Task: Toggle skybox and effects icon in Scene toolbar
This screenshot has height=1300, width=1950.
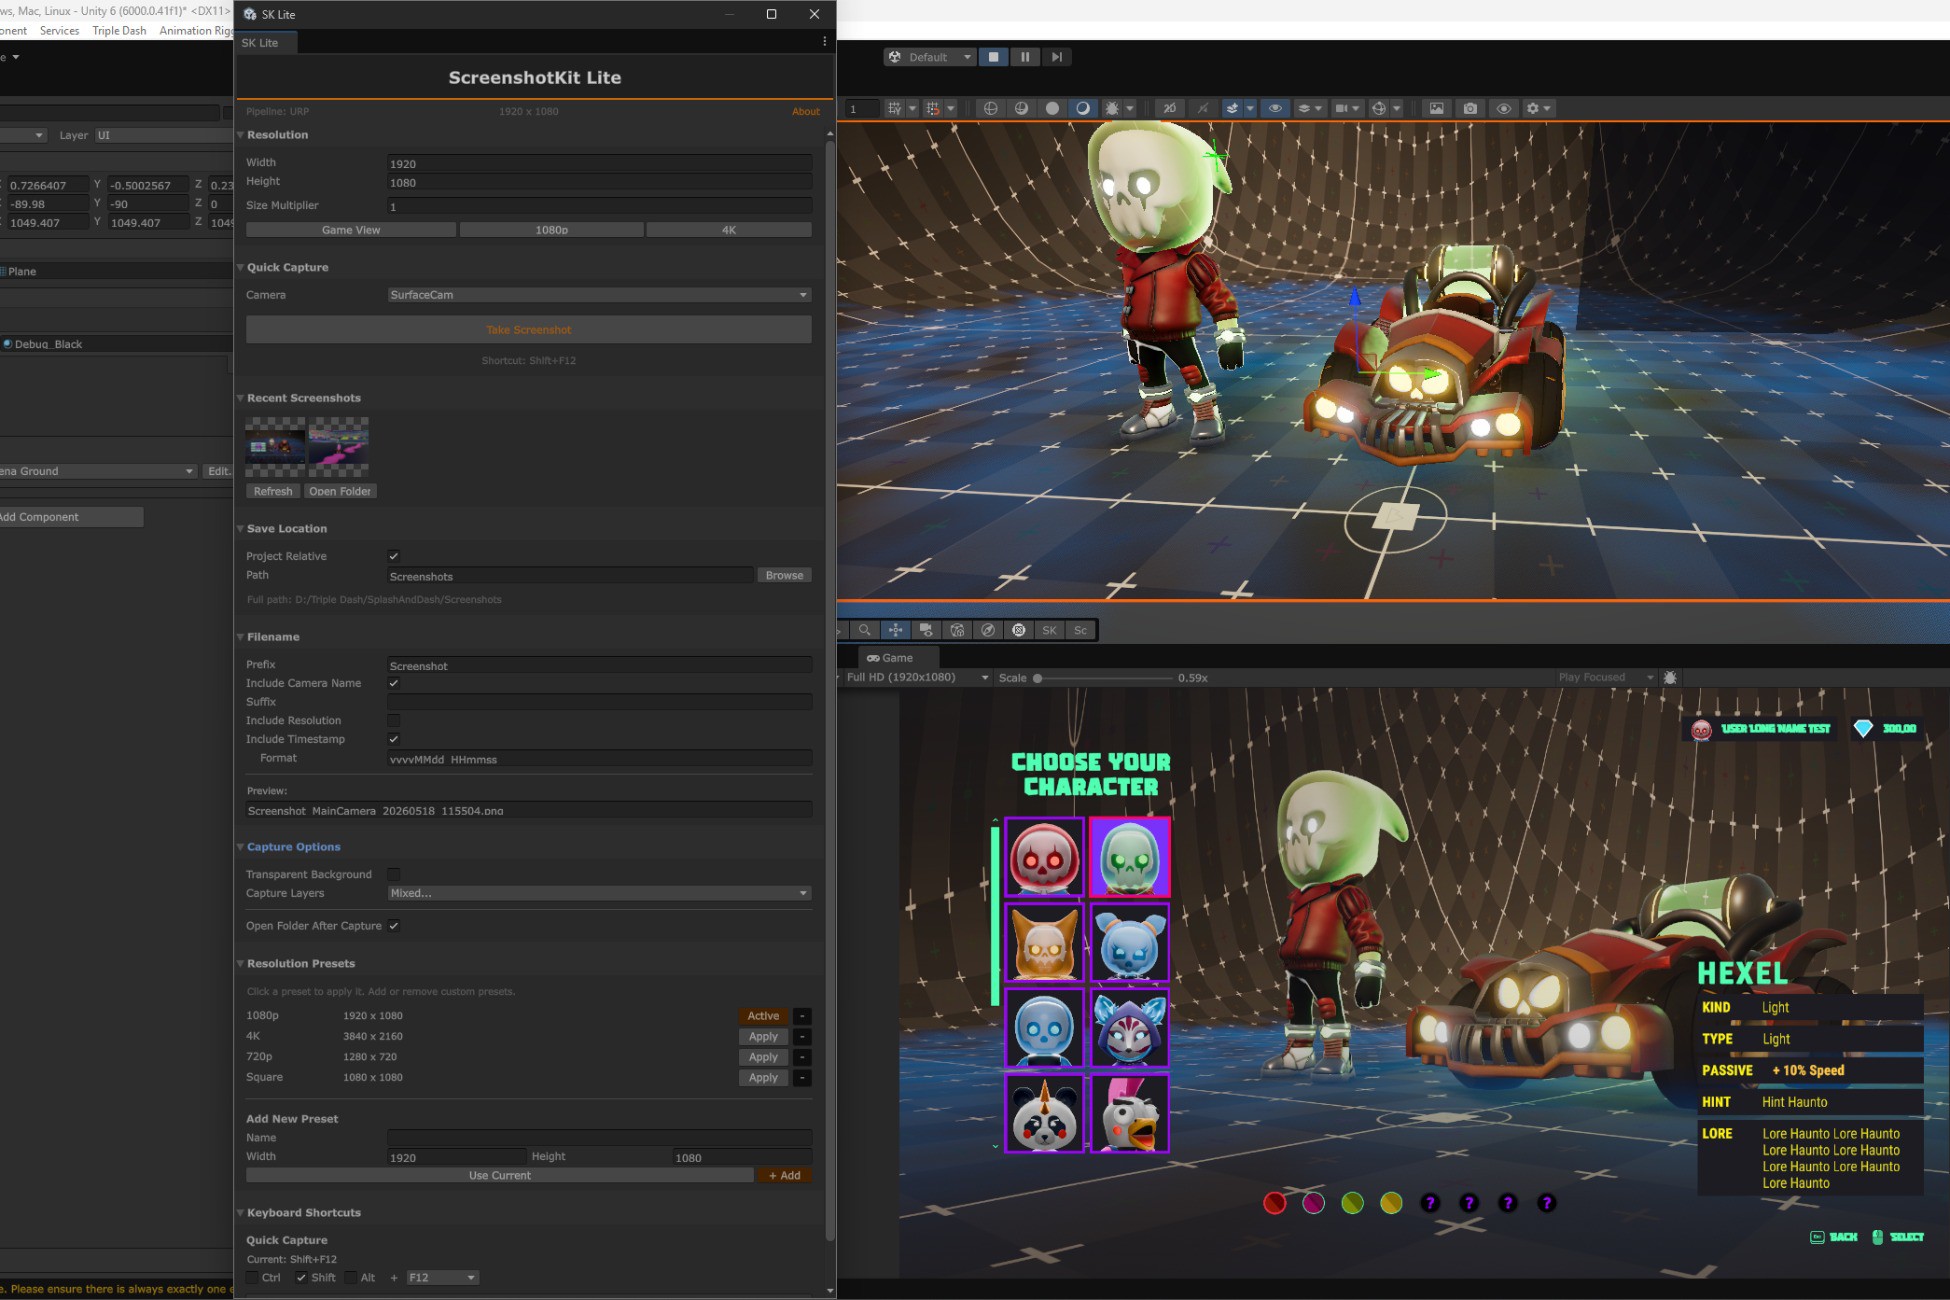Action: click(x=1233, y=108)
